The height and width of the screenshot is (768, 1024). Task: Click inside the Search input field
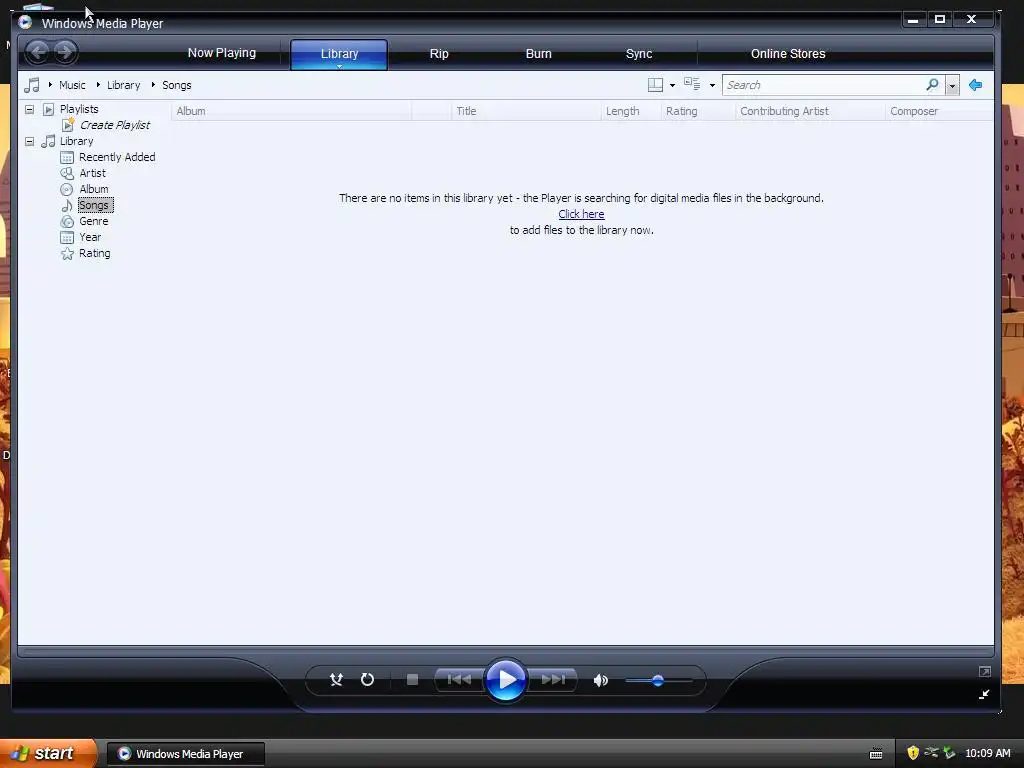[x=823, y=85]
